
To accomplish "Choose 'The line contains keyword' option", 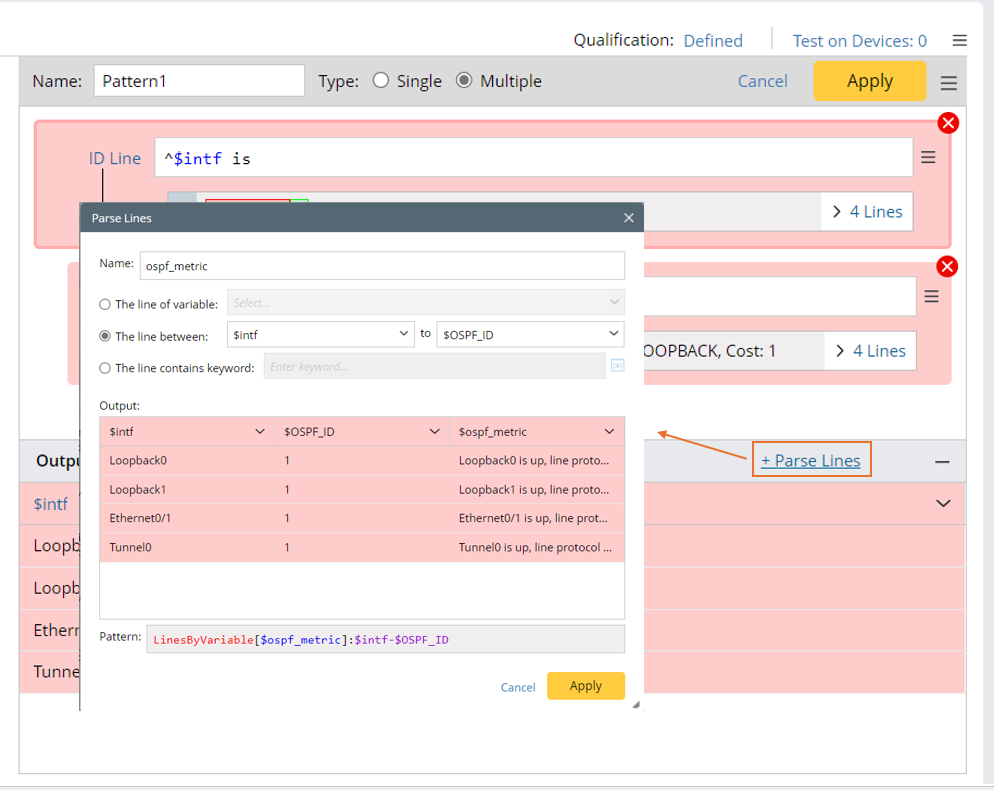I will [x=105, y=368].
